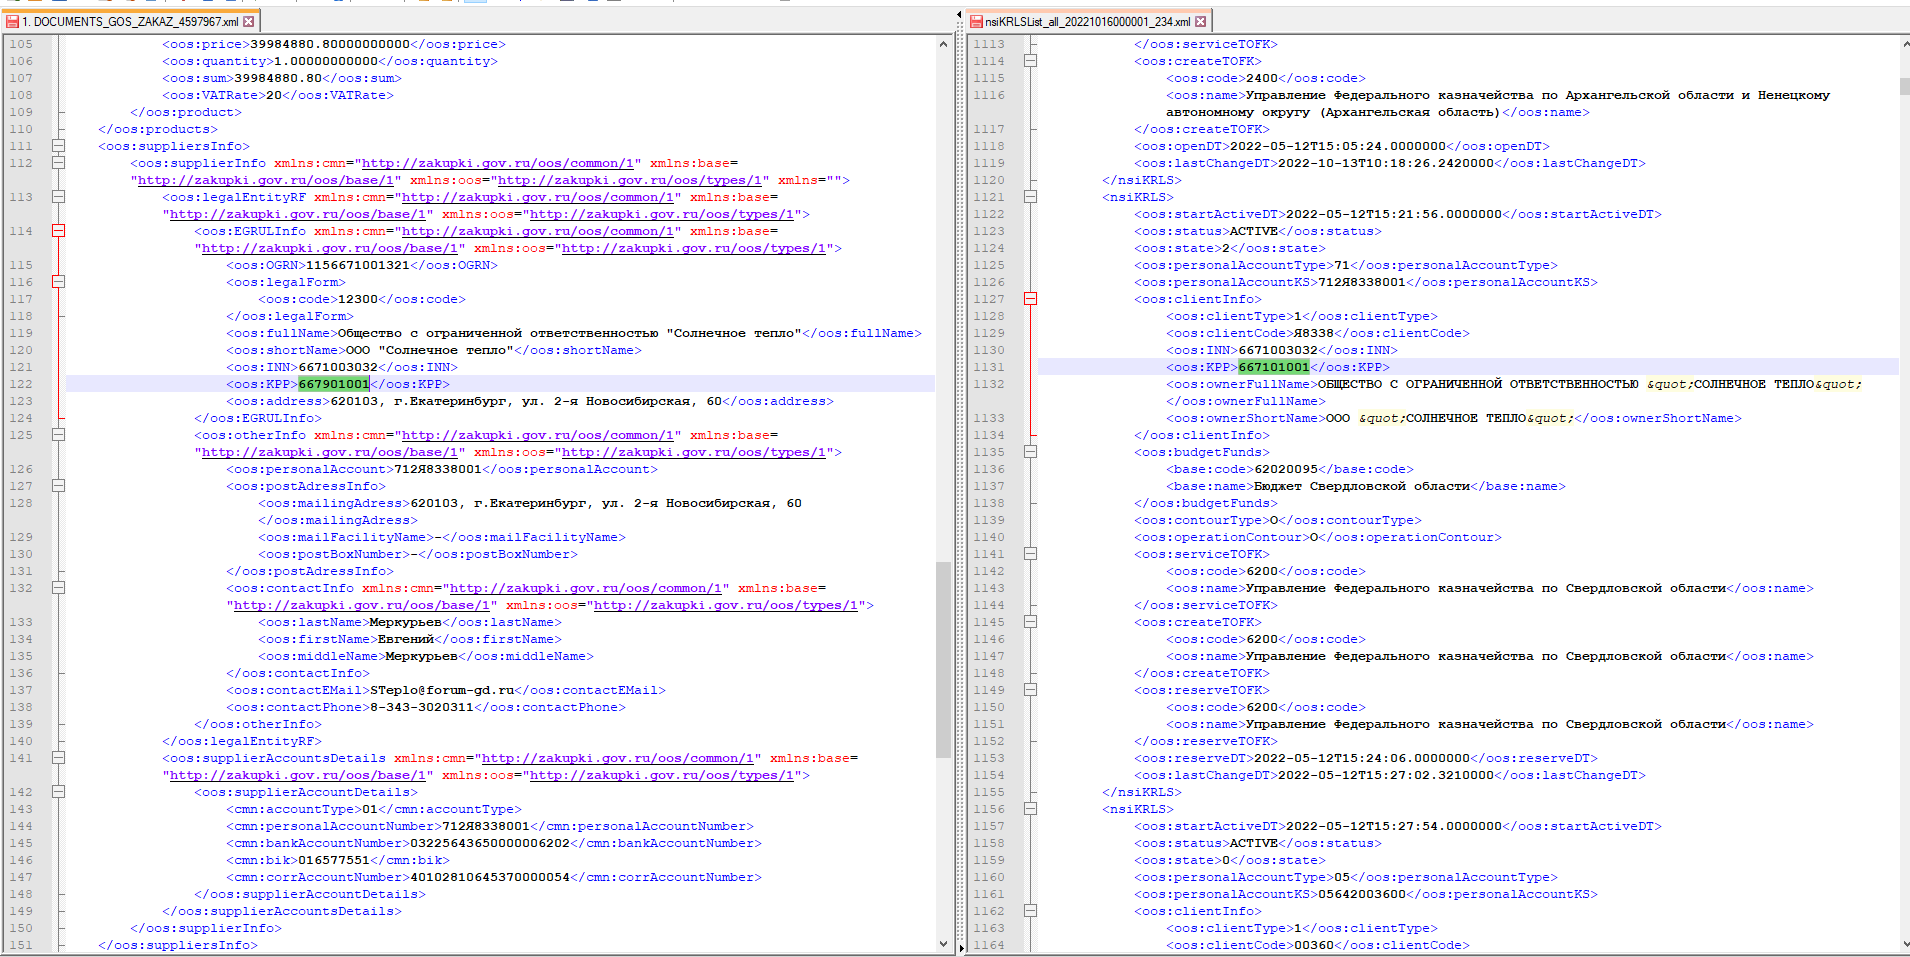Screen dimensions: 1910x957
Task: Collapse supplierAccountDetails block at line 142
Action: [58, 792]
